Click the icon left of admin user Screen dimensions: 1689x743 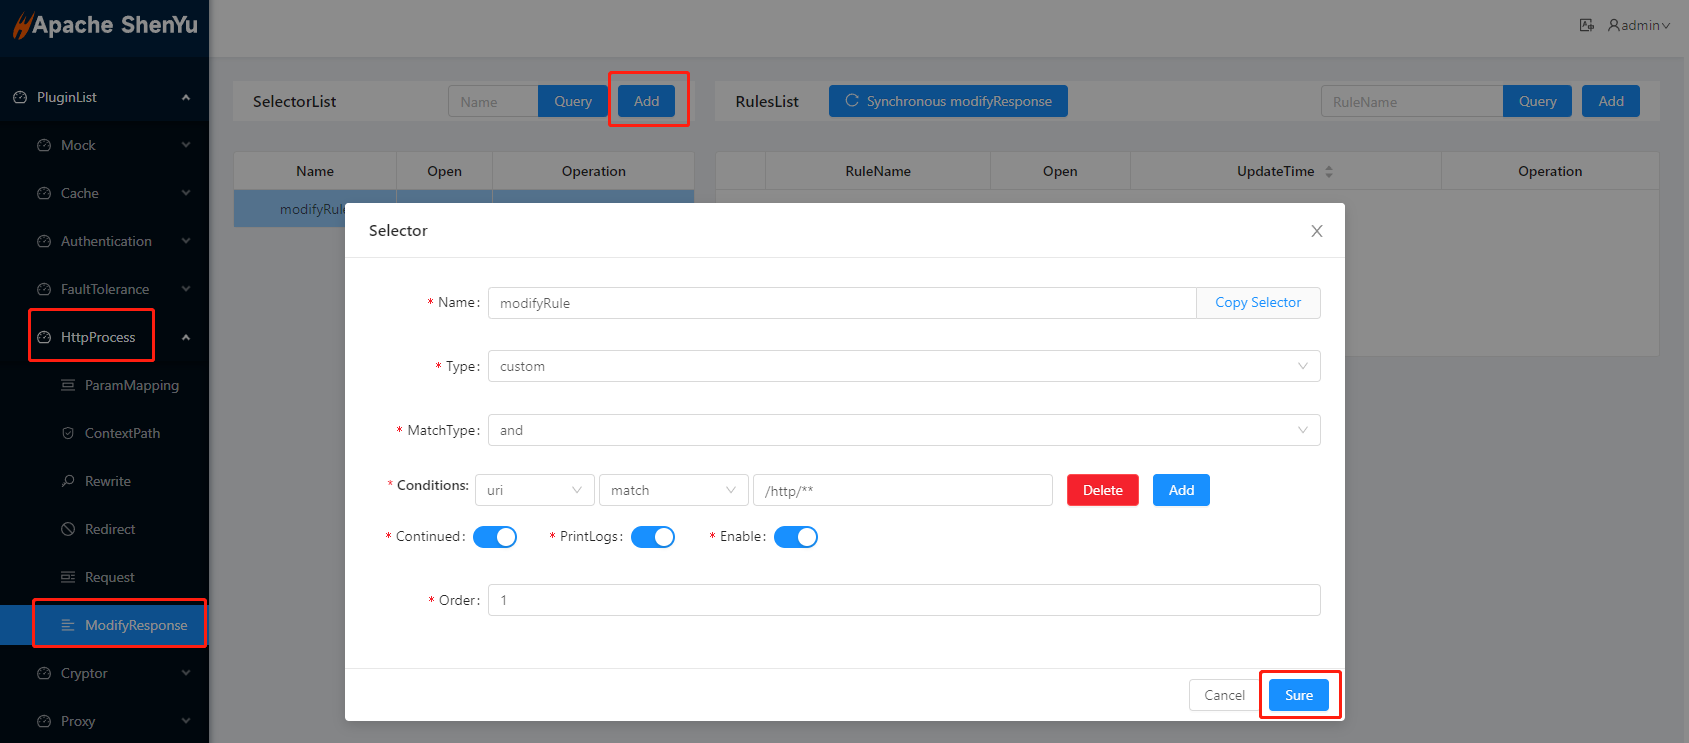coord(1586,25)
